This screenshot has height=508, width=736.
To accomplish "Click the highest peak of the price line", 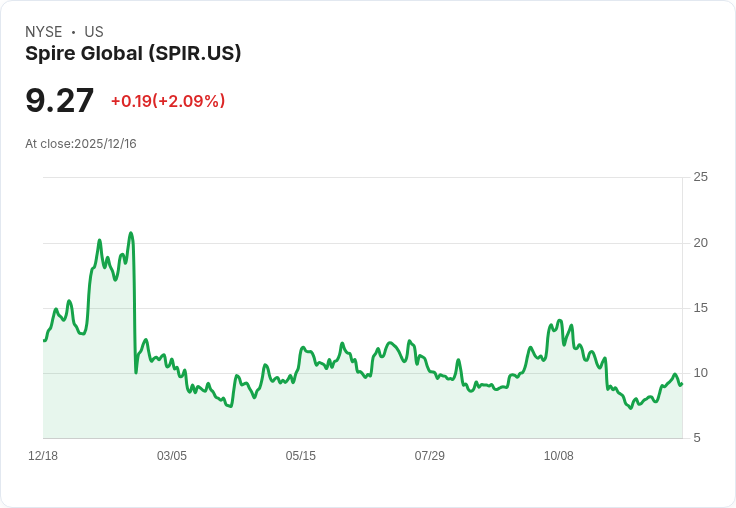I will 131,233.
